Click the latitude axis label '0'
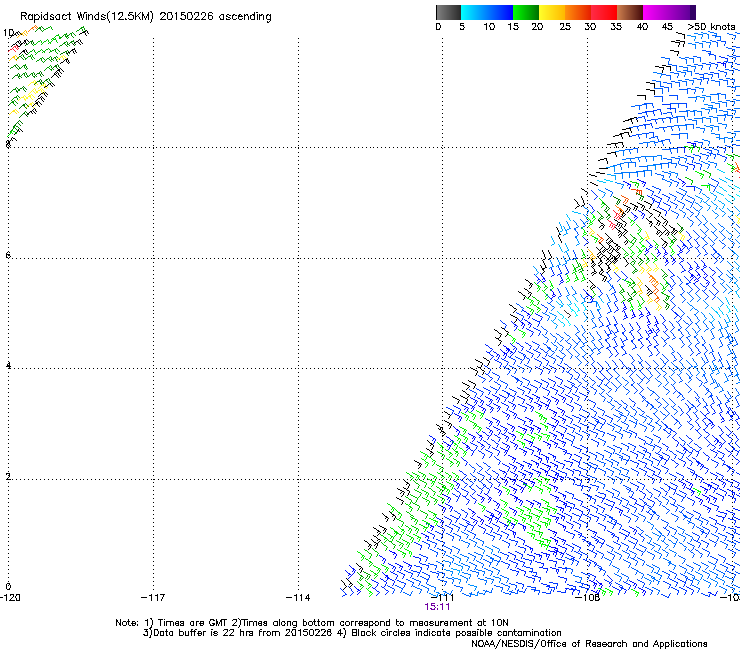This screenshot has width=740, height=650. 8,587
